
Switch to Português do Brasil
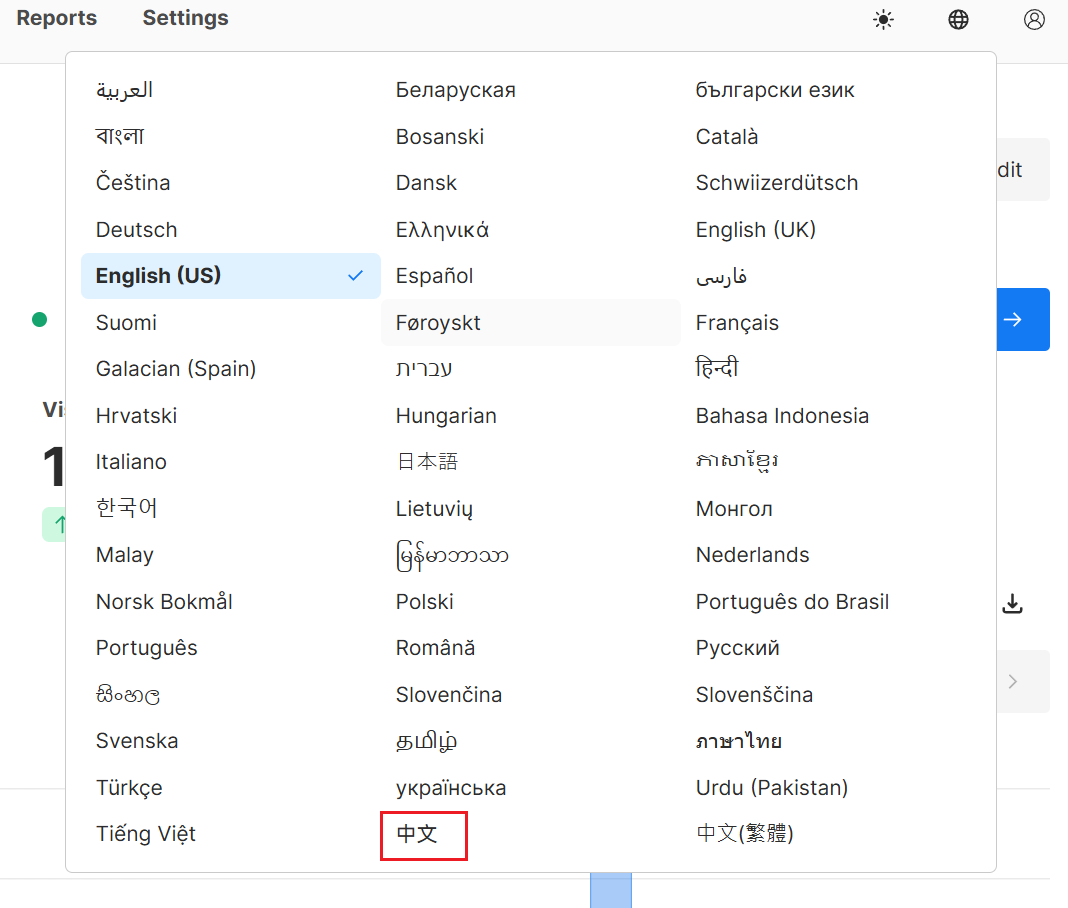[x=792, y=602]
